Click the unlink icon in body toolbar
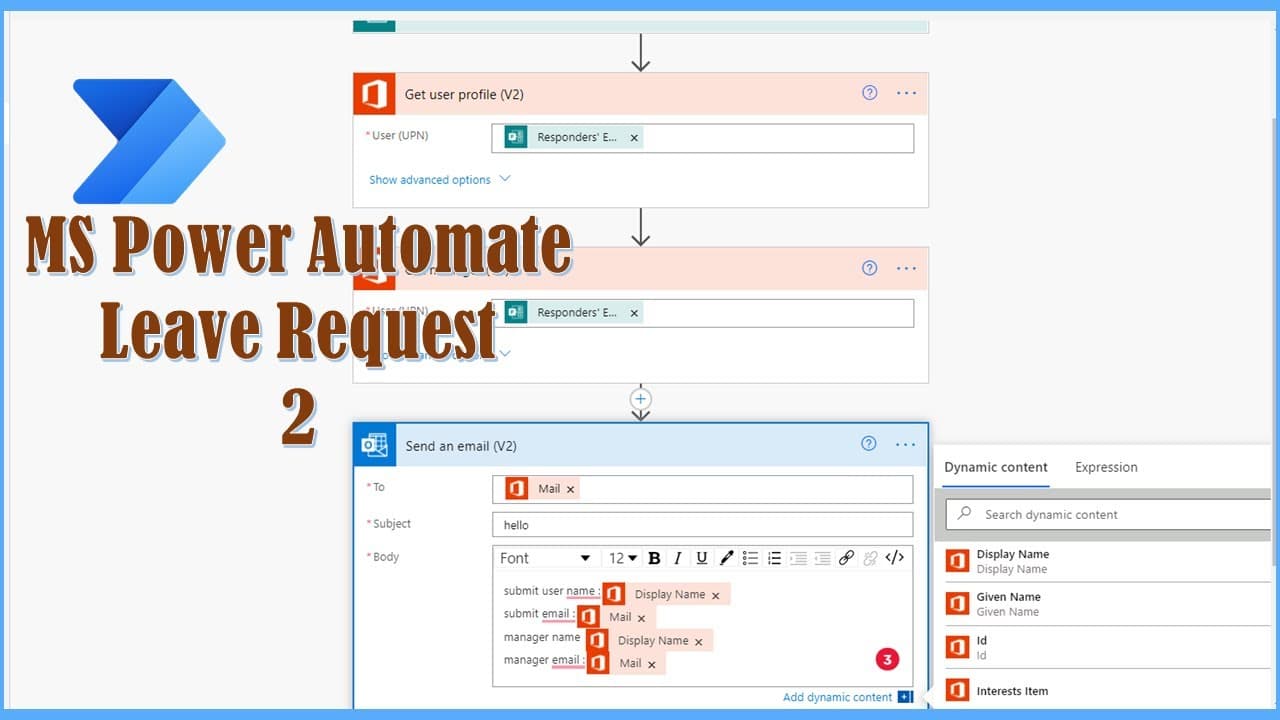 (x=870, y=558)
